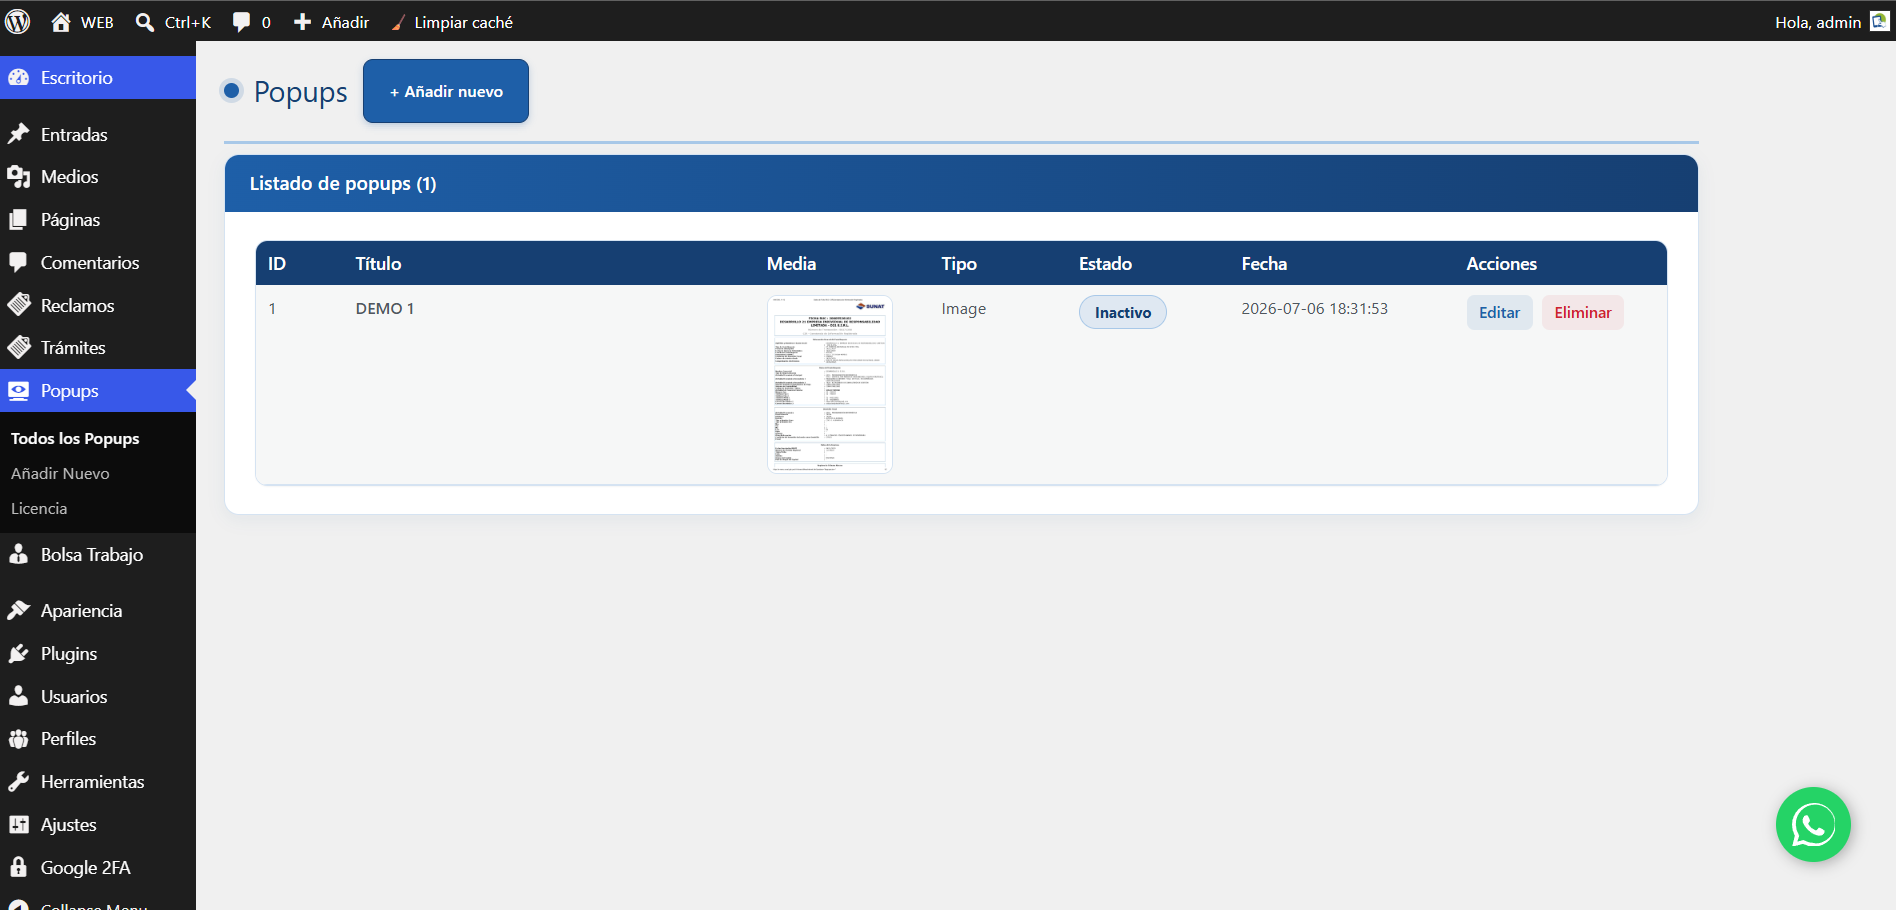Viewport: 1896px width, 910px height.
Task: Click the + Añadir nuevo button
Action: point(446,91)
